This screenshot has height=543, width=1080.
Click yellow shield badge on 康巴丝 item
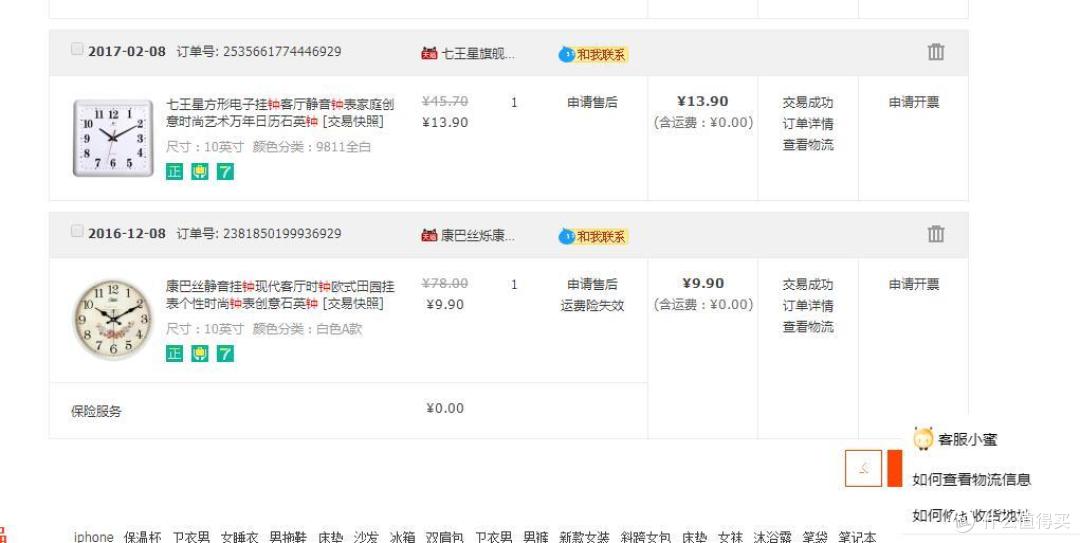coord(200,353)
